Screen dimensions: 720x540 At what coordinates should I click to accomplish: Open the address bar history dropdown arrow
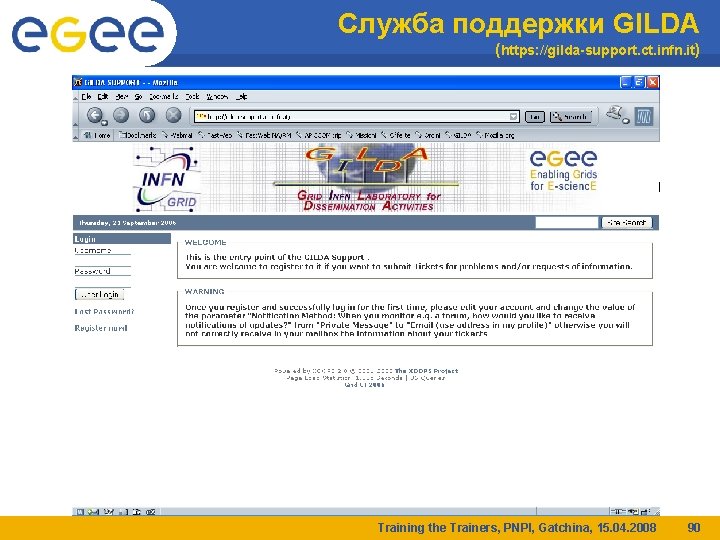(x=513, y=117)
